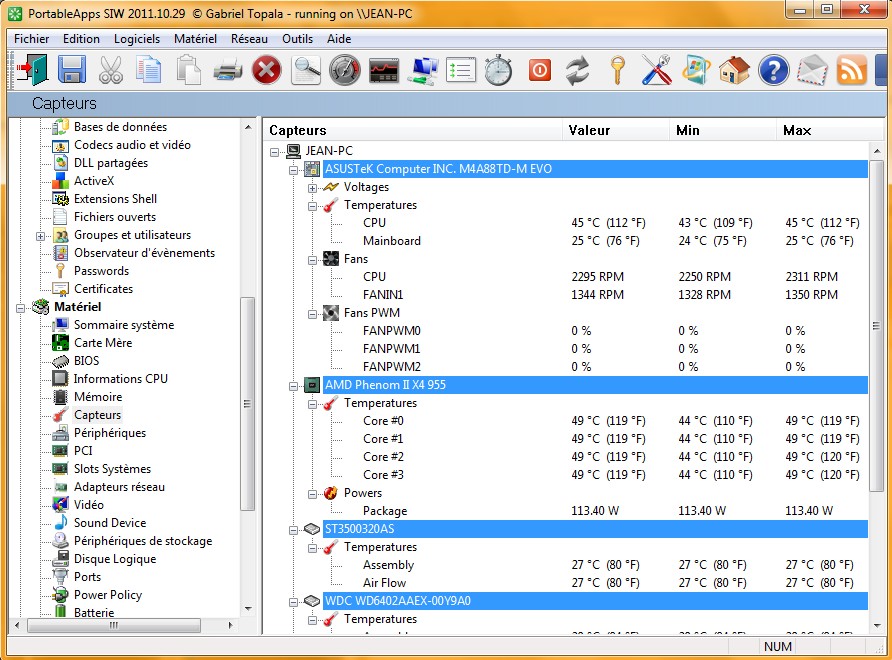Click the envelope mail toolbar icon
Image resolution: width=892 pixels, height=660 pixels.
[x=812, y=70]
